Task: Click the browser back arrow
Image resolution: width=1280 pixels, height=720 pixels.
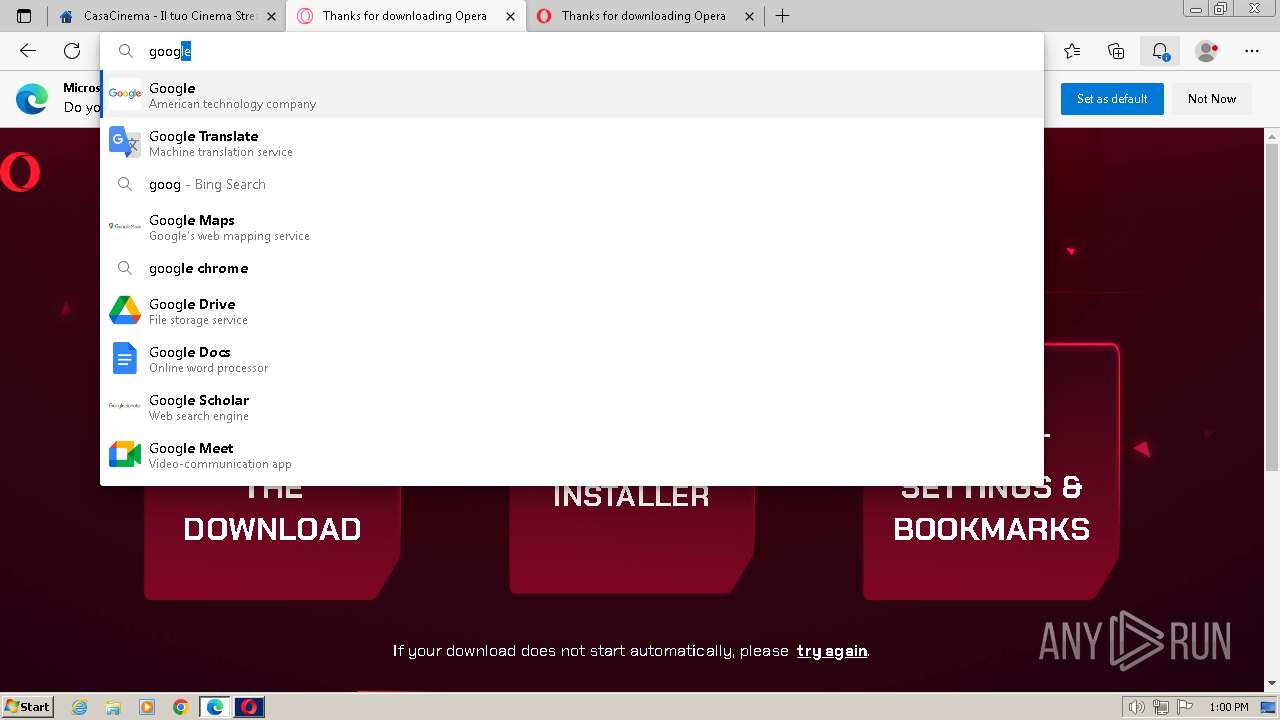Action: tap(28, 51)
